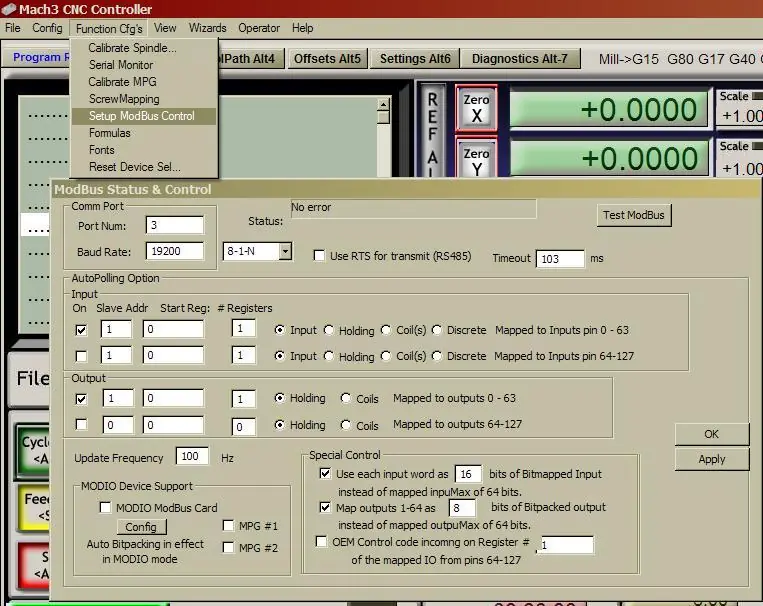The height and width of the screenshot is (606, 763).
Task: Toggle output 0-63 row On checkbox
Action: click(81, 399)
